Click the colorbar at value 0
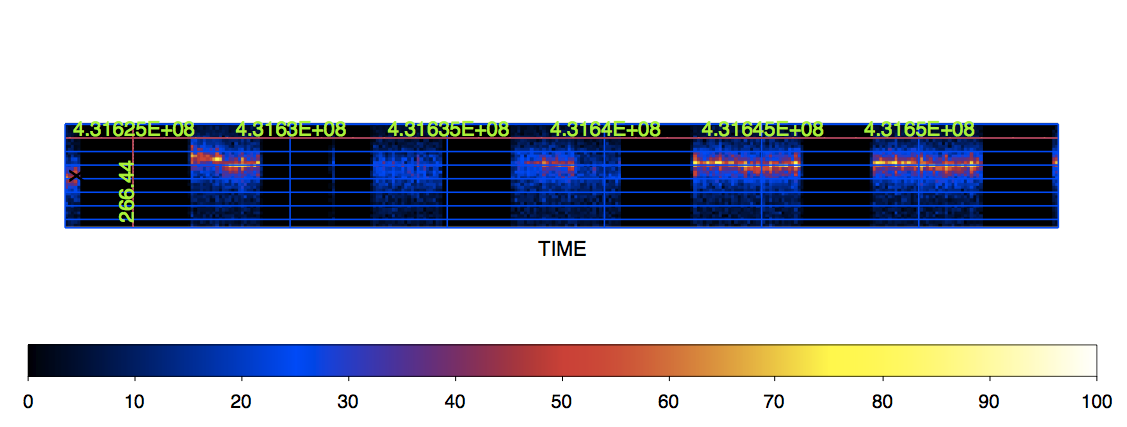This screenshot has height=427, width=1127. (29, 361)
